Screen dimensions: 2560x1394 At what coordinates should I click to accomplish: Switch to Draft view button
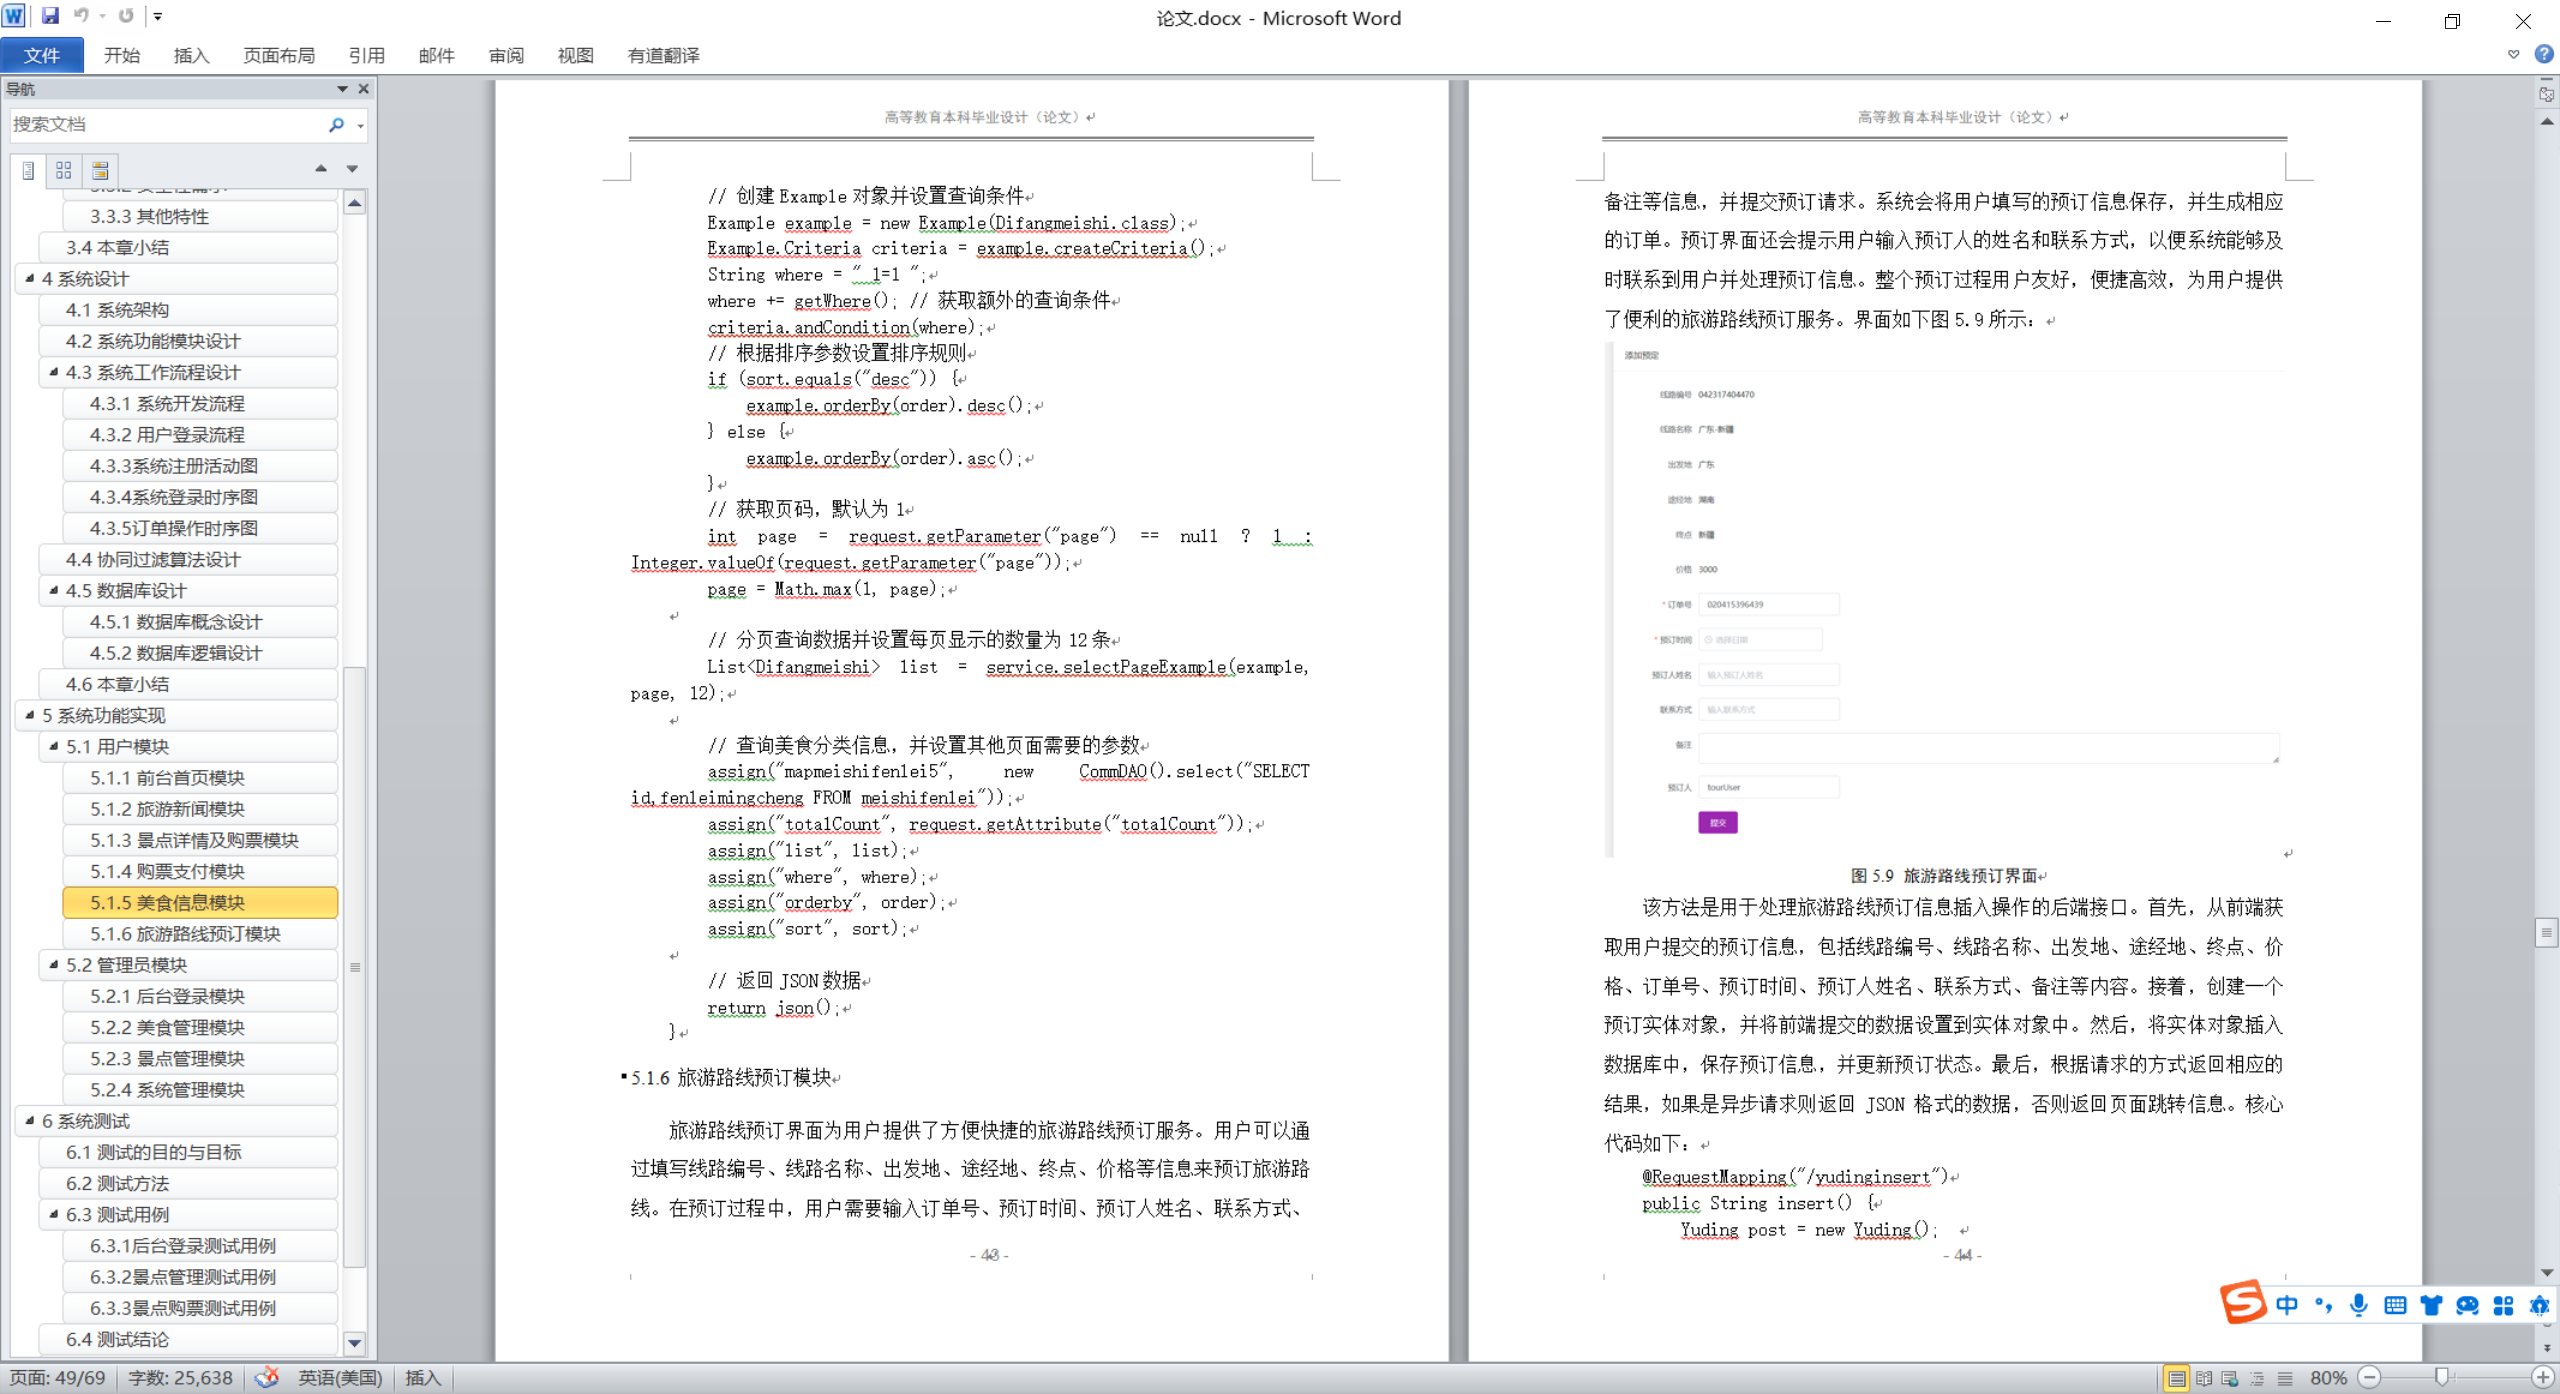tap(2285, 1378)
